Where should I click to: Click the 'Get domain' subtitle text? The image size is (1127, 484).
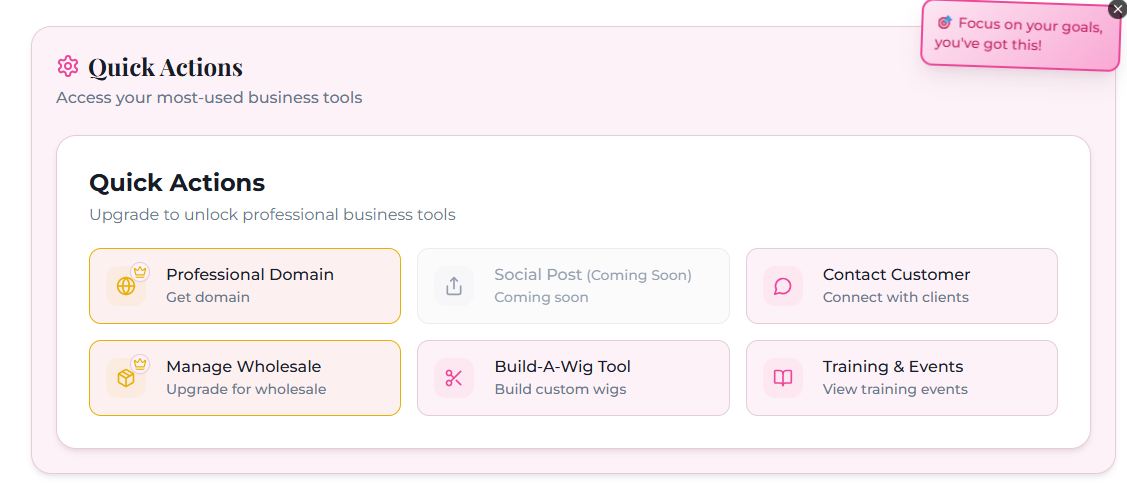pos(208,297)
